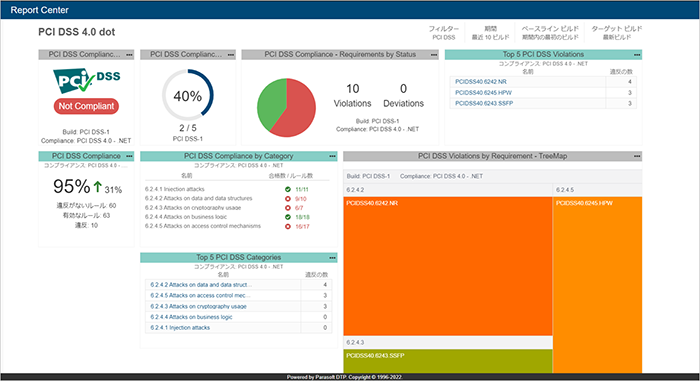Open the ターゲット ビルド dropdown
Screen dimensions: 700x381
click(617, 33)
